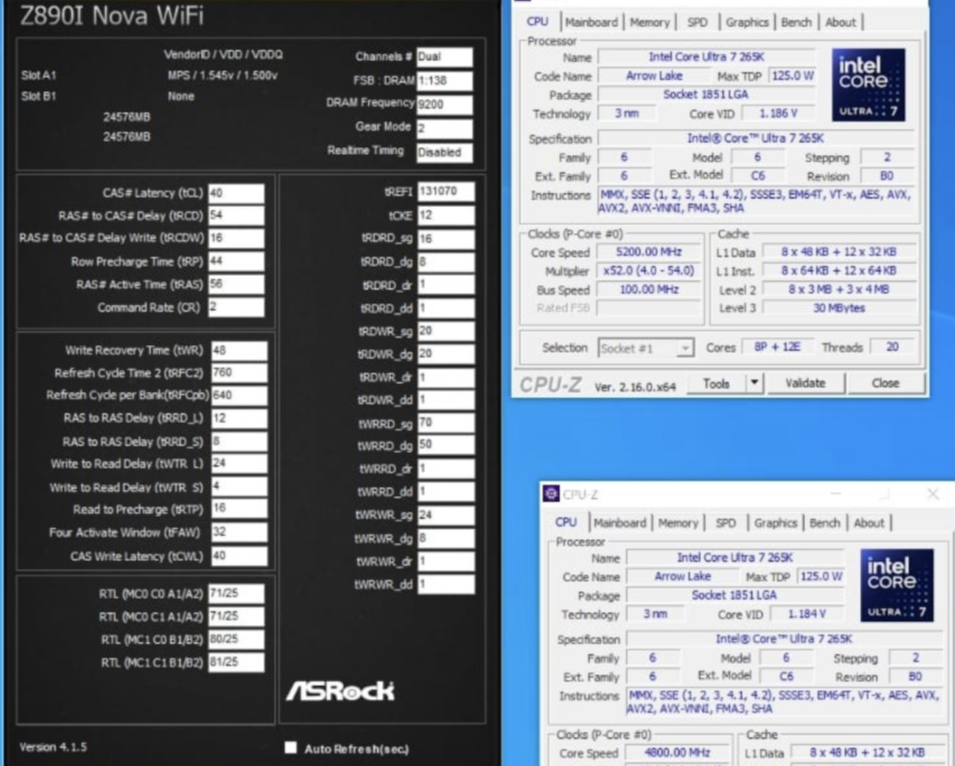Click the Validate button in upper CPU-Z

805,383
